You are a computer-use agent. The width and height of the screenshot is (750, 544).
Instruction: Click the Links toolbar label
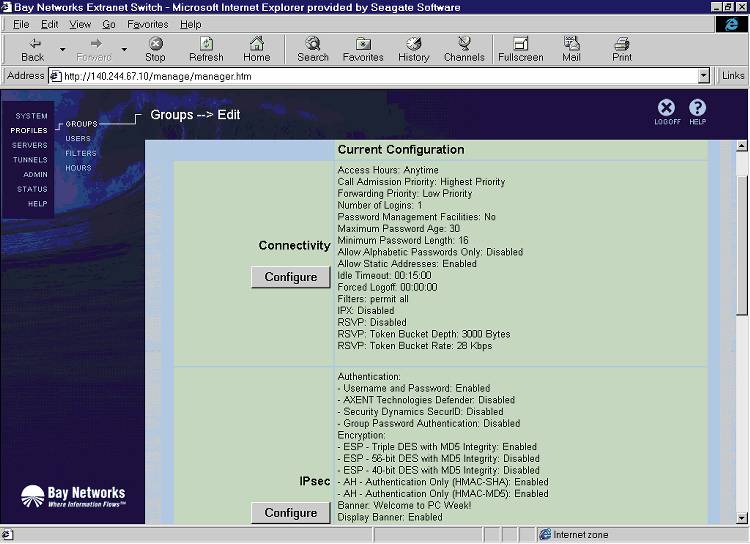click(733, 76)
